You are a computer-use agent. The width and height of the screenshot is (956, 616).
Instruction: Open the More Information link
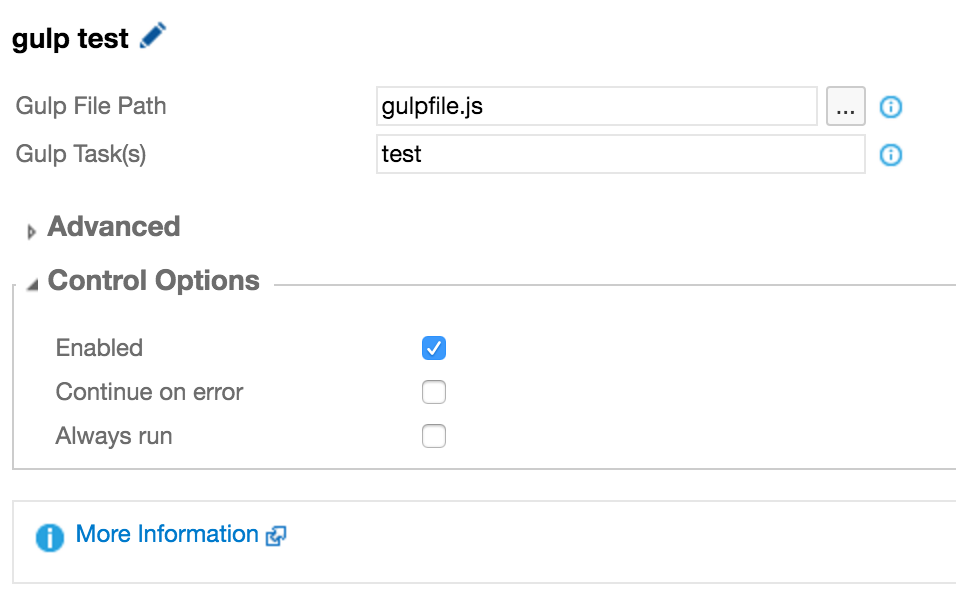(167, 534)
